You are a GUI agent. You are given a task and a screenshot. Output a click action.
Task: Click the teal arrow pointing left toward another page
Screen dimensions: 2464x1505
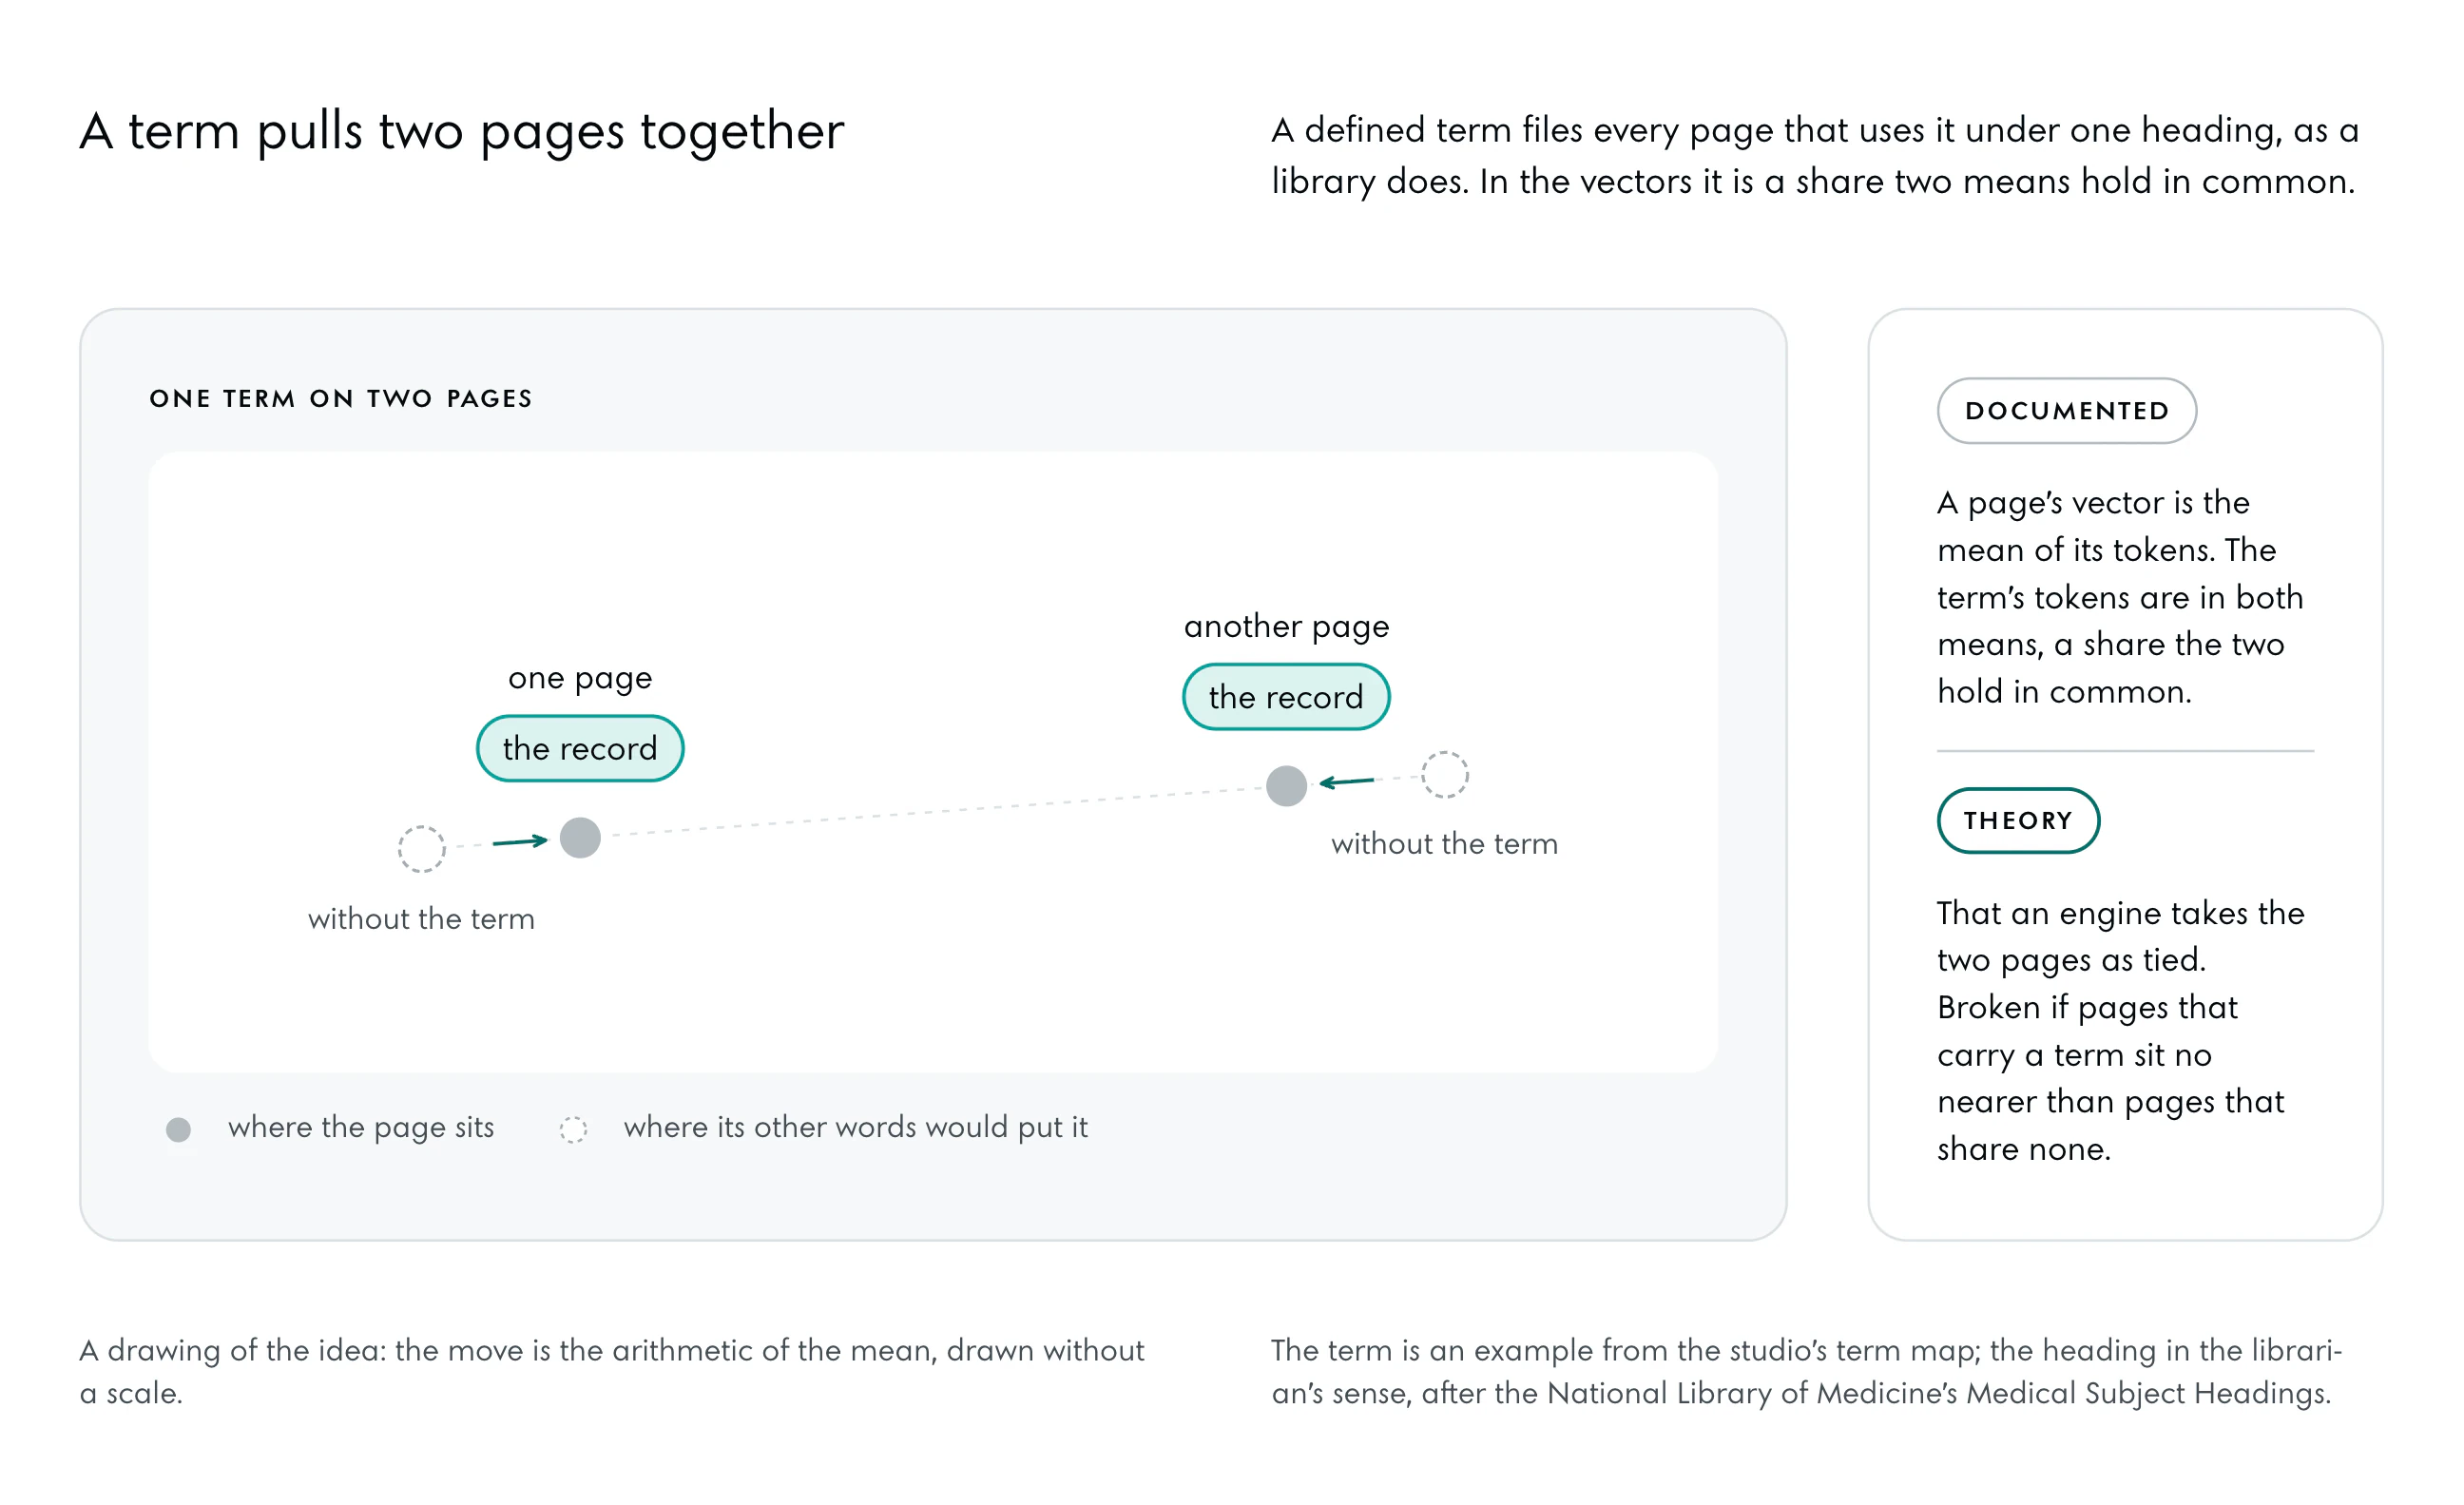(x=1346, y=781)
